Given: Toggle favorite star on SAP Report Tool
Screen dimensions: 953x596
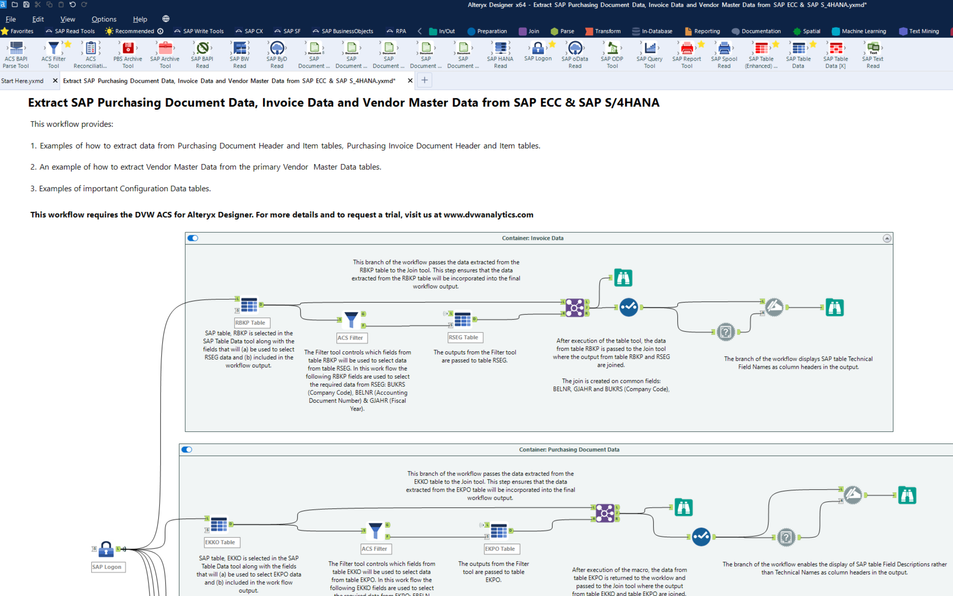Looking at the screenshot, I should coord(701,44).
